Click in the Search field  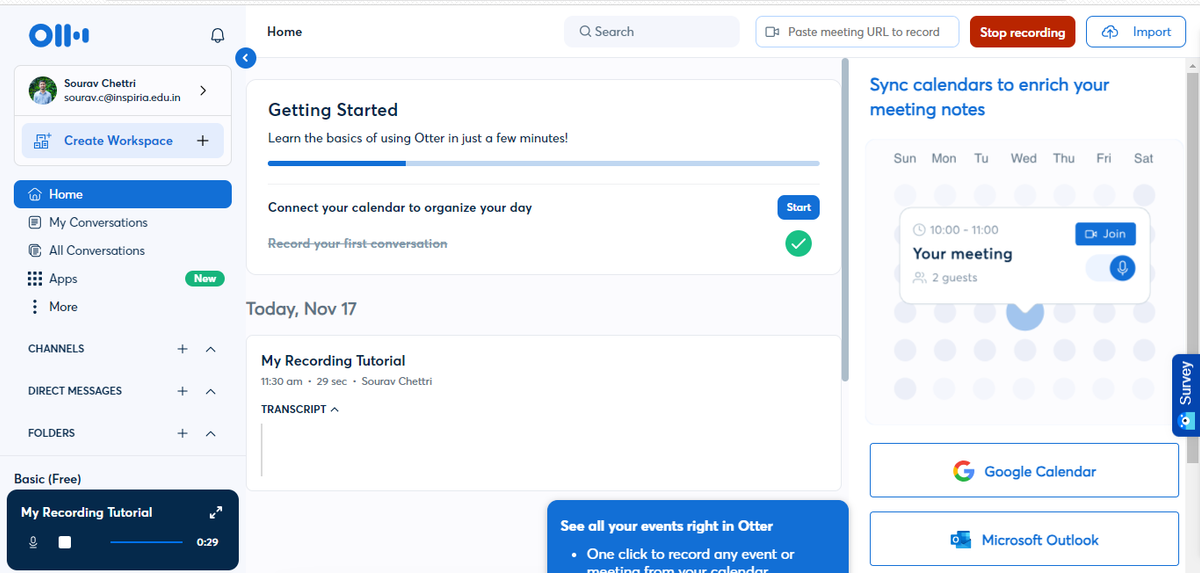pos(652,32)
